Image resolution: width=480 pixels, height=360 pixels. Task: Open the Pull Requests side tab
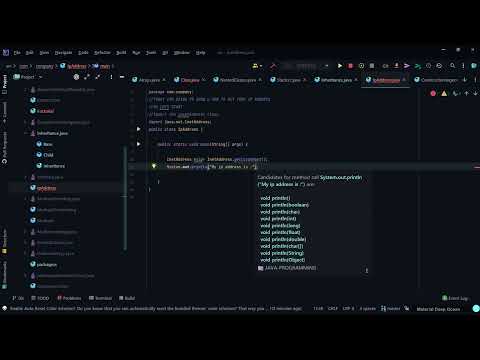(5, 147)
